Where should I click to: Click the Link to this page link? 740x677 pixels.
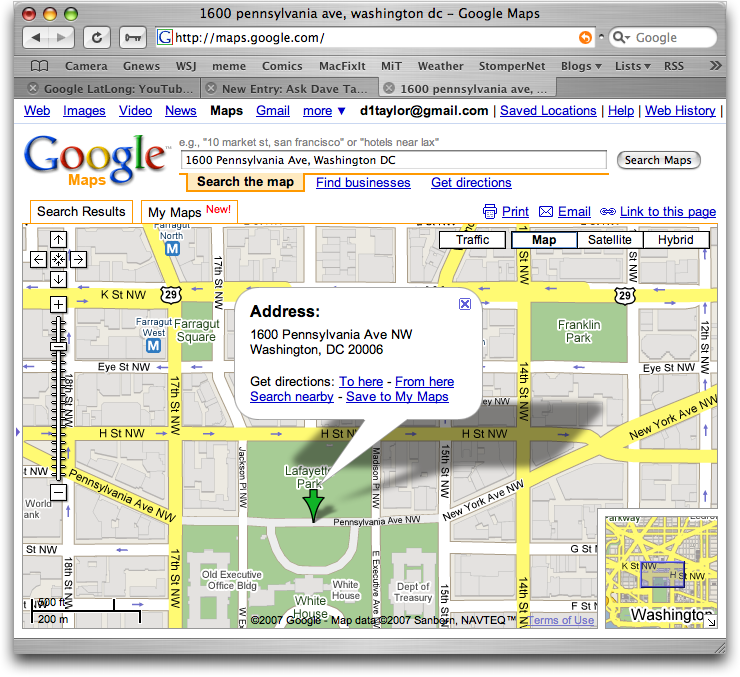click(668, 212)
